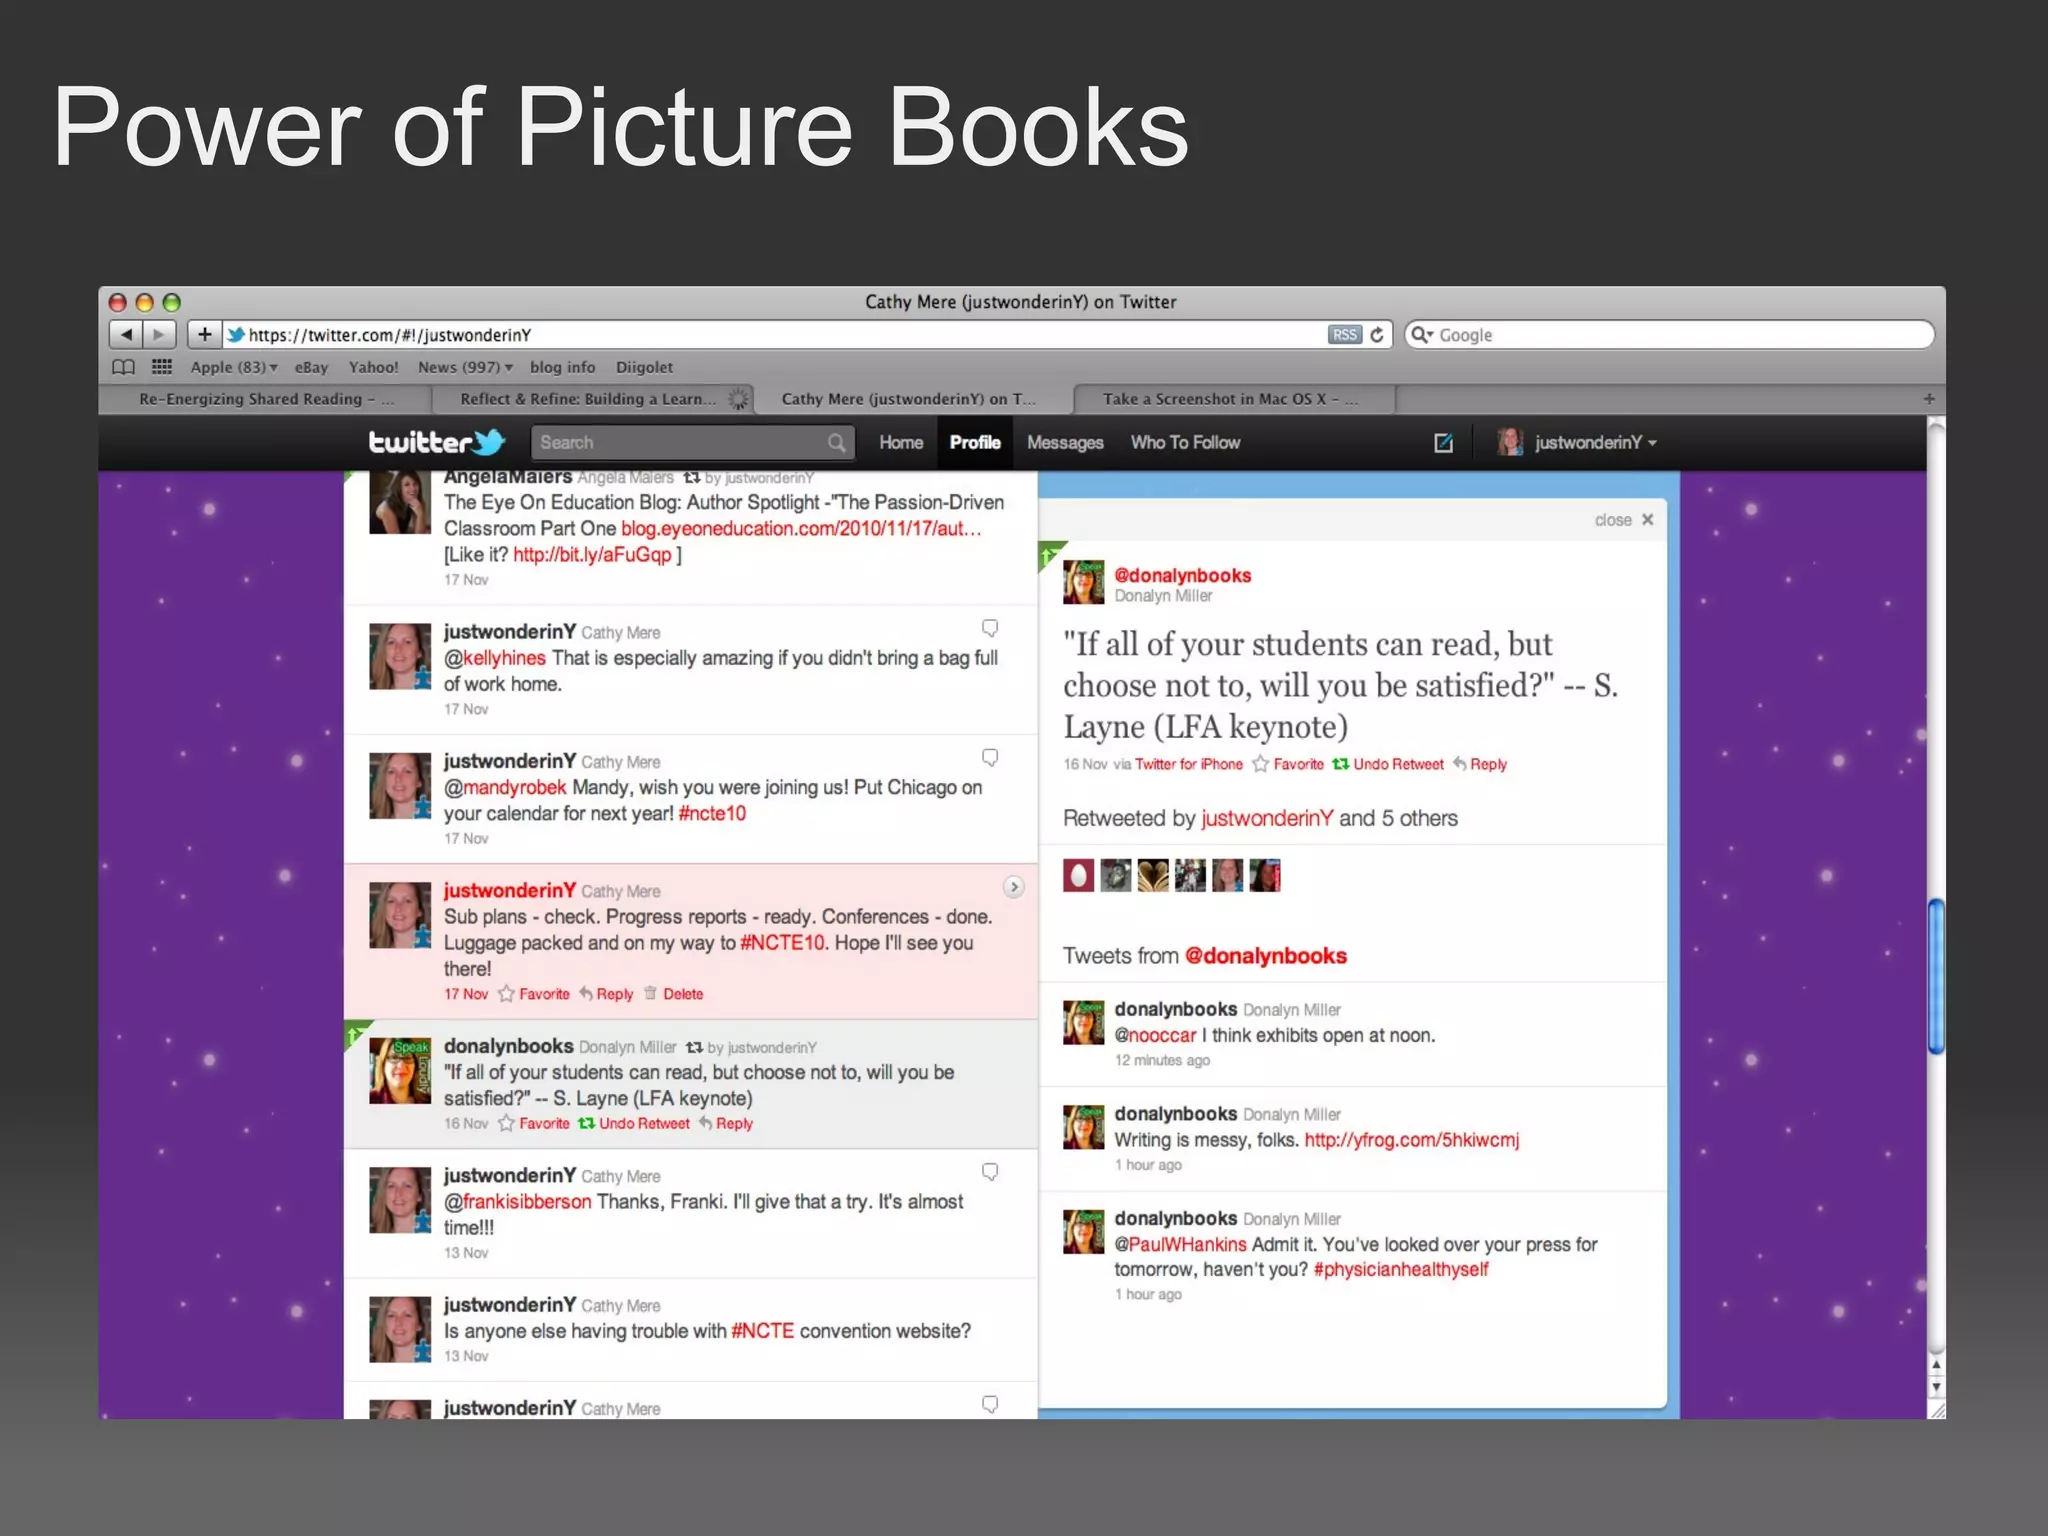The height and width of the screenshot is (1536, 2048).
Task: Click Donalyn Miller avatar in detail pane
Action: (x=1083, y=582)
